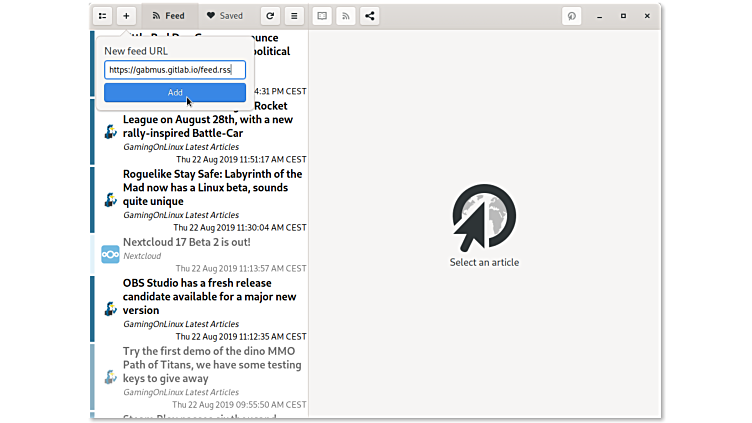
Task: Click the share icon in header
Action: tap(370, 16)
